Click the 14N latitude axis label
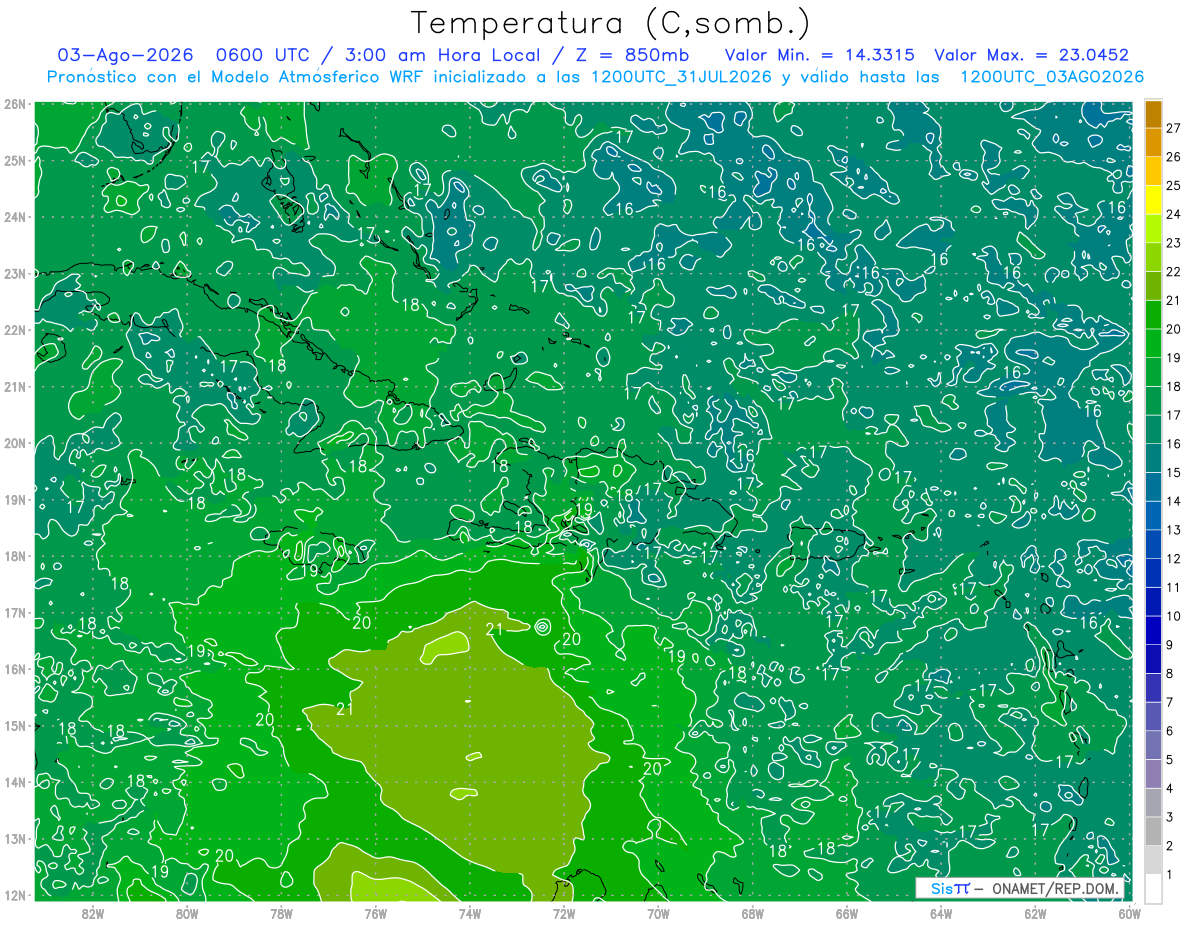This screenshot has height=927, width=1200. click(x=15, y=782)
